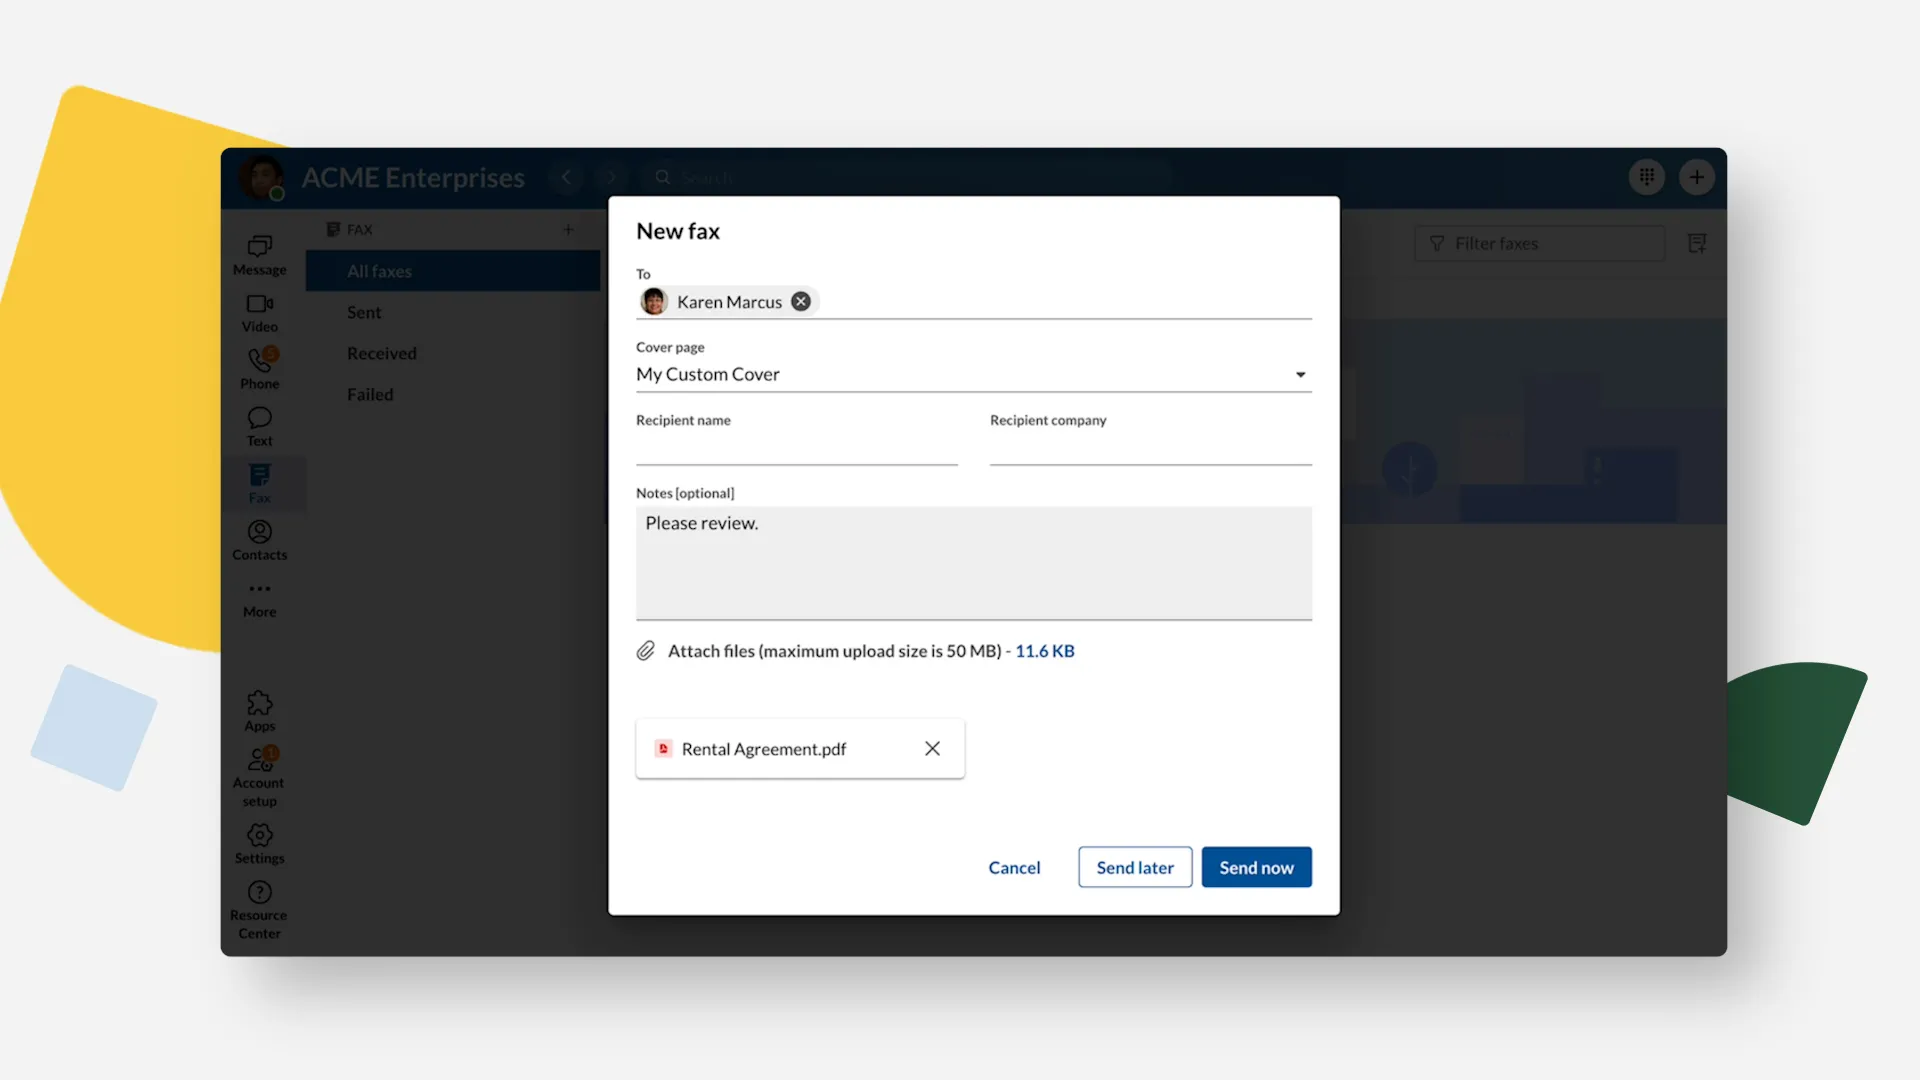The image size is (1920, 1080).
Task: Click the Send later button
Action: (x=1135, y=867)
